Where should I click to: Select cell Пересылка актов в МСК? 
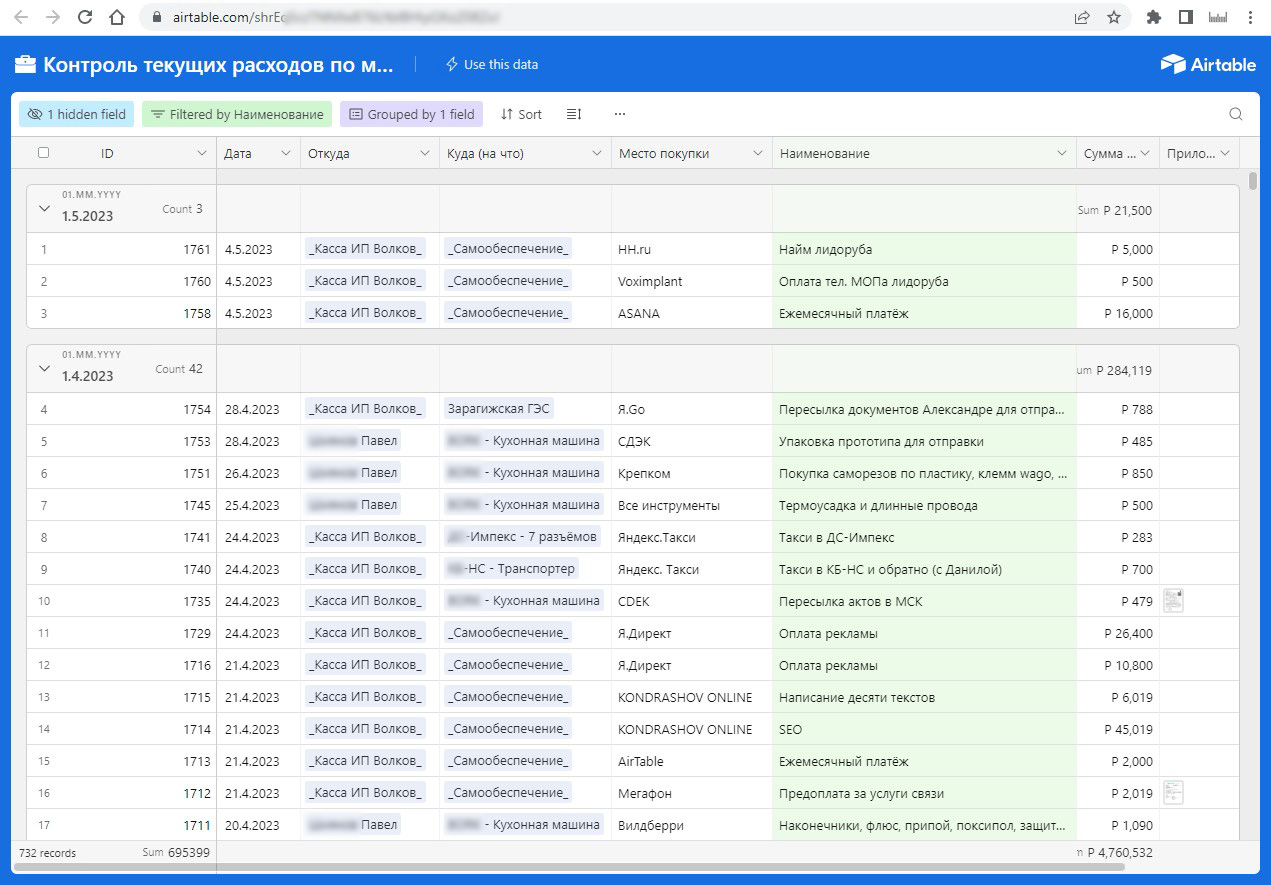point(924,601)
